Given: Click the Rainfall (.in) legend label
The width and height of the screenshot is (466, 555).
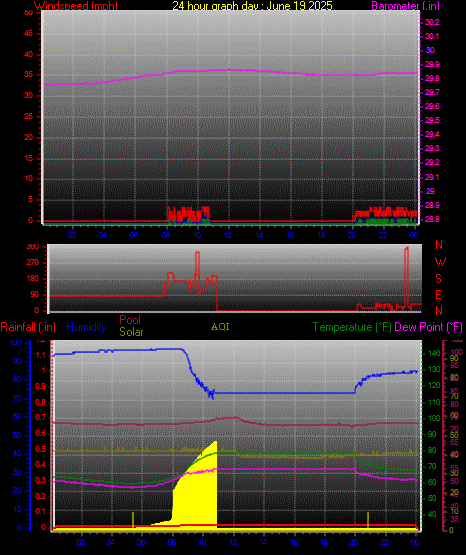Looking at the screenshot, I should pyautogui.click(x=28, y=327).
